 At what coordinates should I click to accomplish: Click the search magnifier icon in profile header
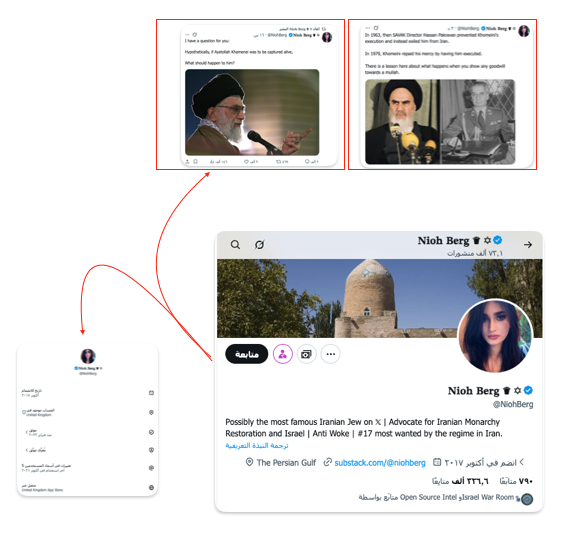coord(235,245)
